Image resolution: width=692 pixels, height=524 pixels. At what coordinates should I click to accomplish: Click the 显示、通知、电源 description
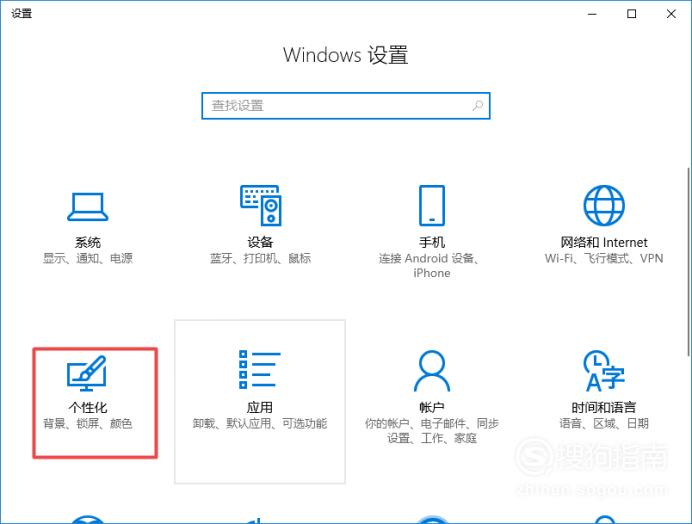pos(87,258)
